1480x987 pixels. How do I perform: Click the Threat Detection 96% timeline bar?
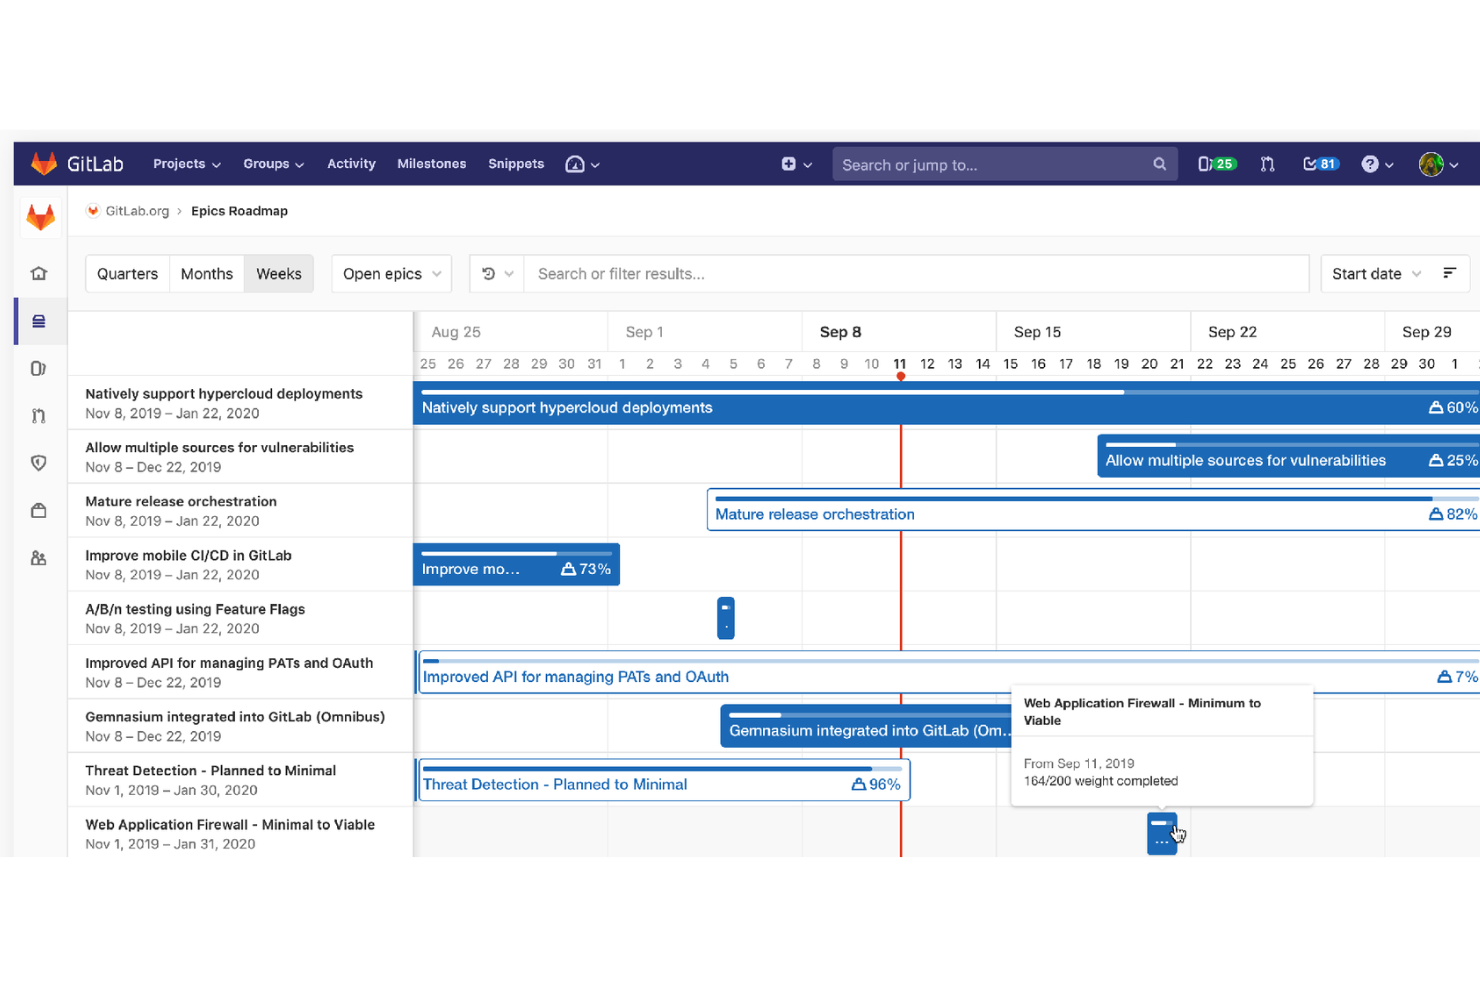point(663,780)
